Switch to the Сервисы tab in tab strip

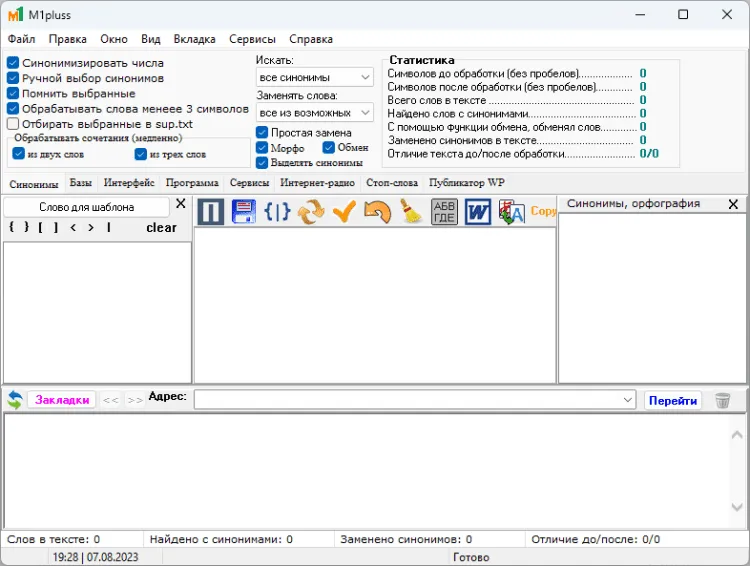pos(249,182)
